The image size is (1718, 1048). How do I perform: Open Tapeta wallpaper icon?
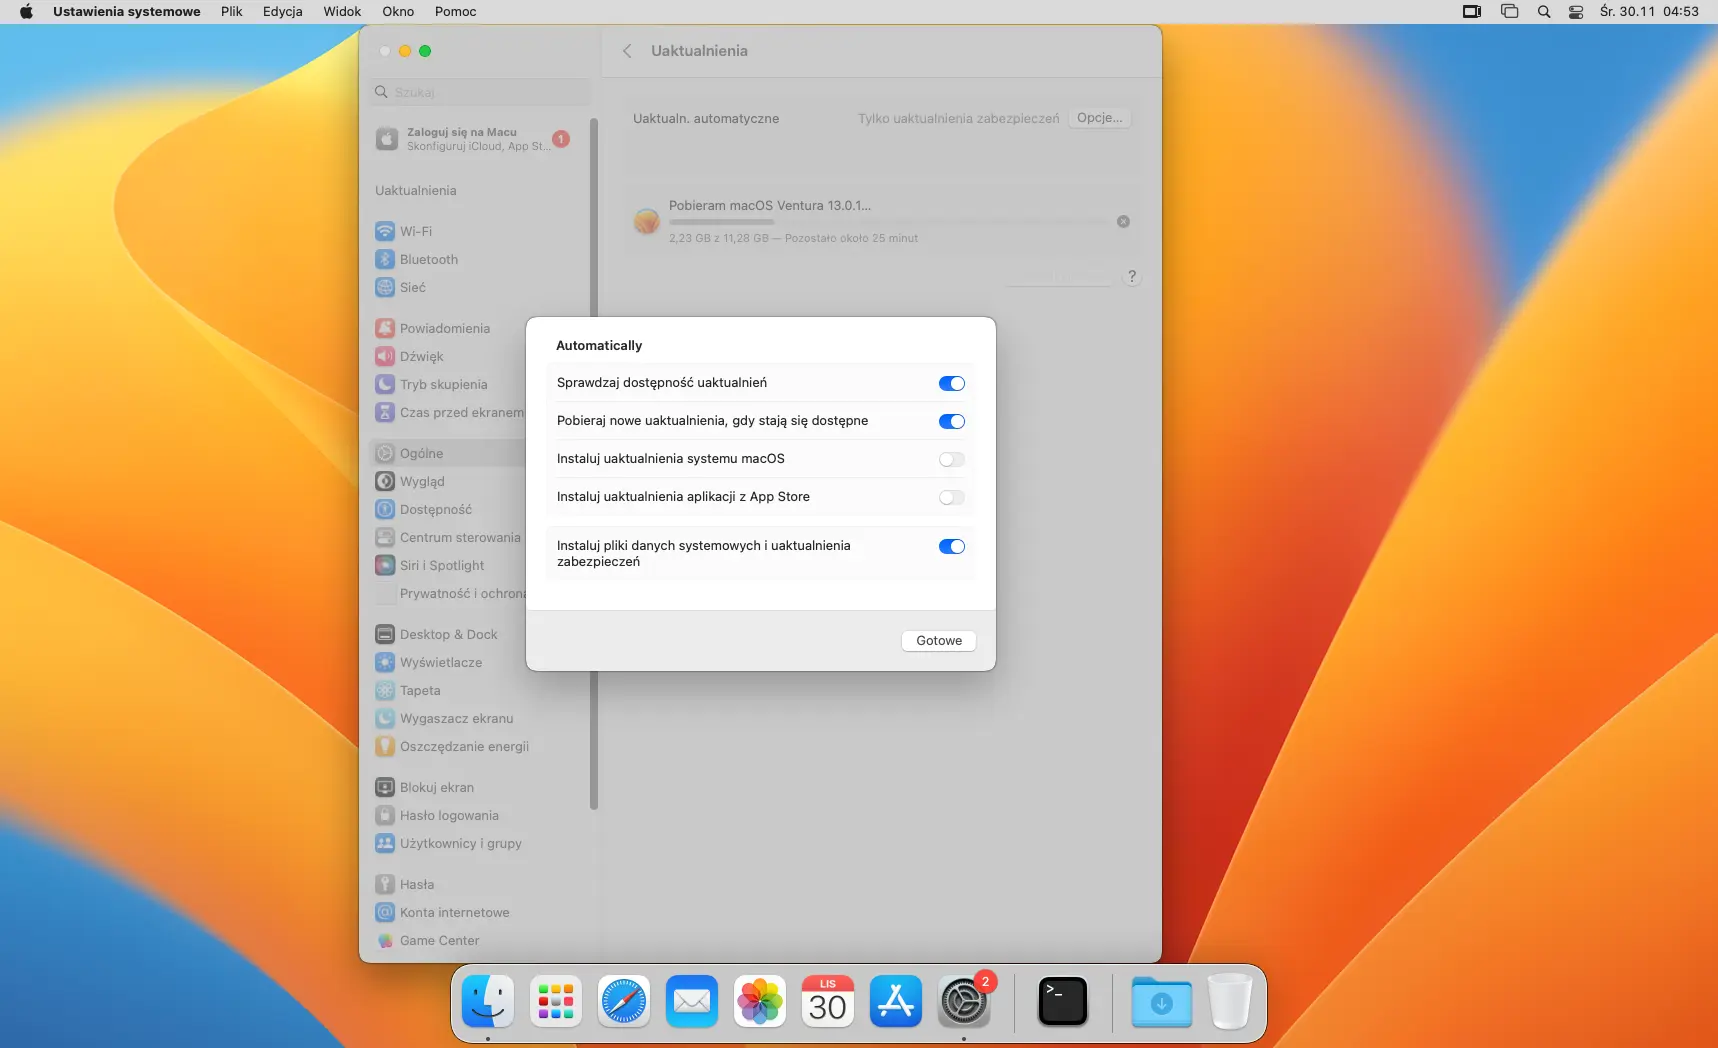pos(385,690)
